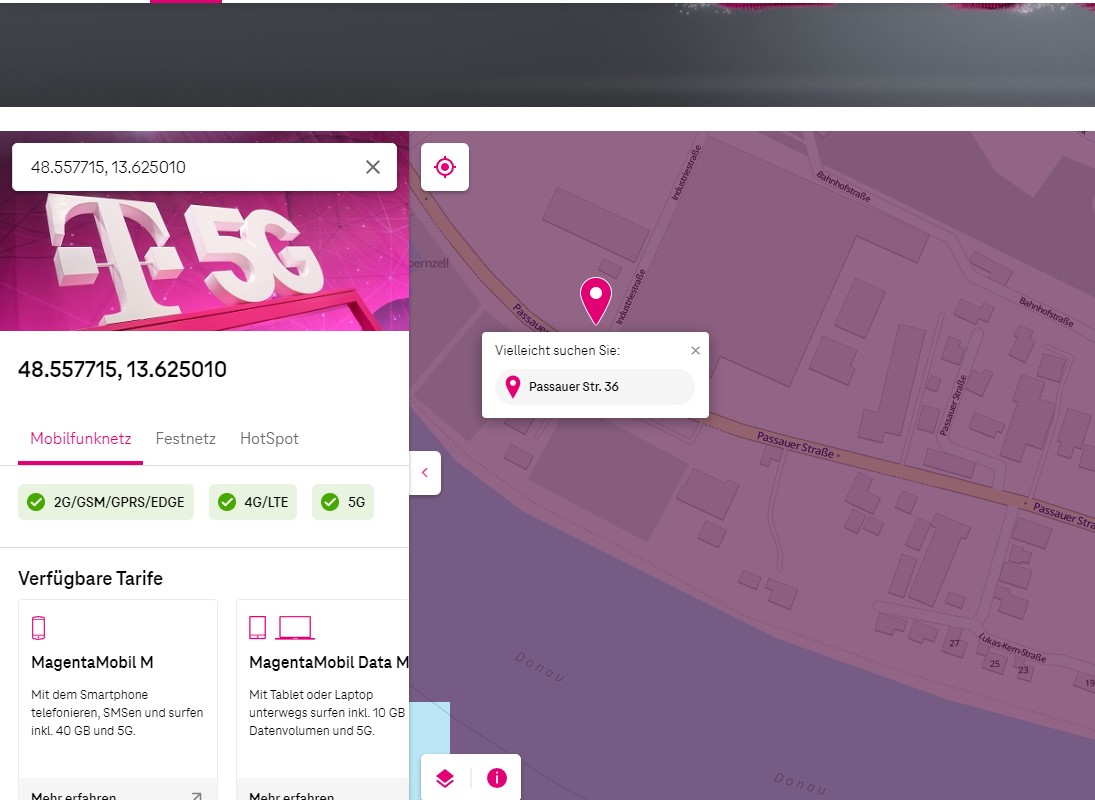
Task: Switch to the HotSpot tab
Action: pyautogui.click(x=269, y=439)
